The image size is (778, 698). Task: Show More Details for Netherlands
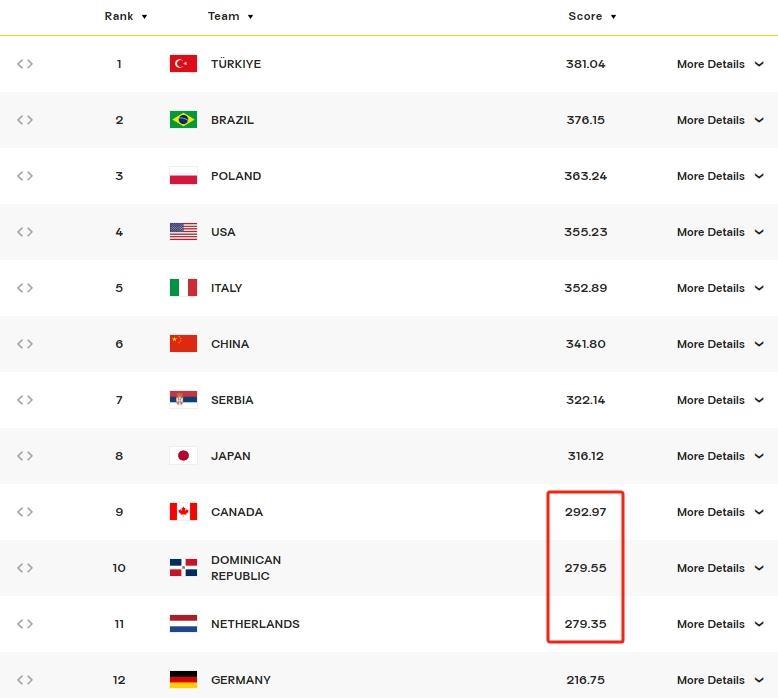tap(720, 624)
